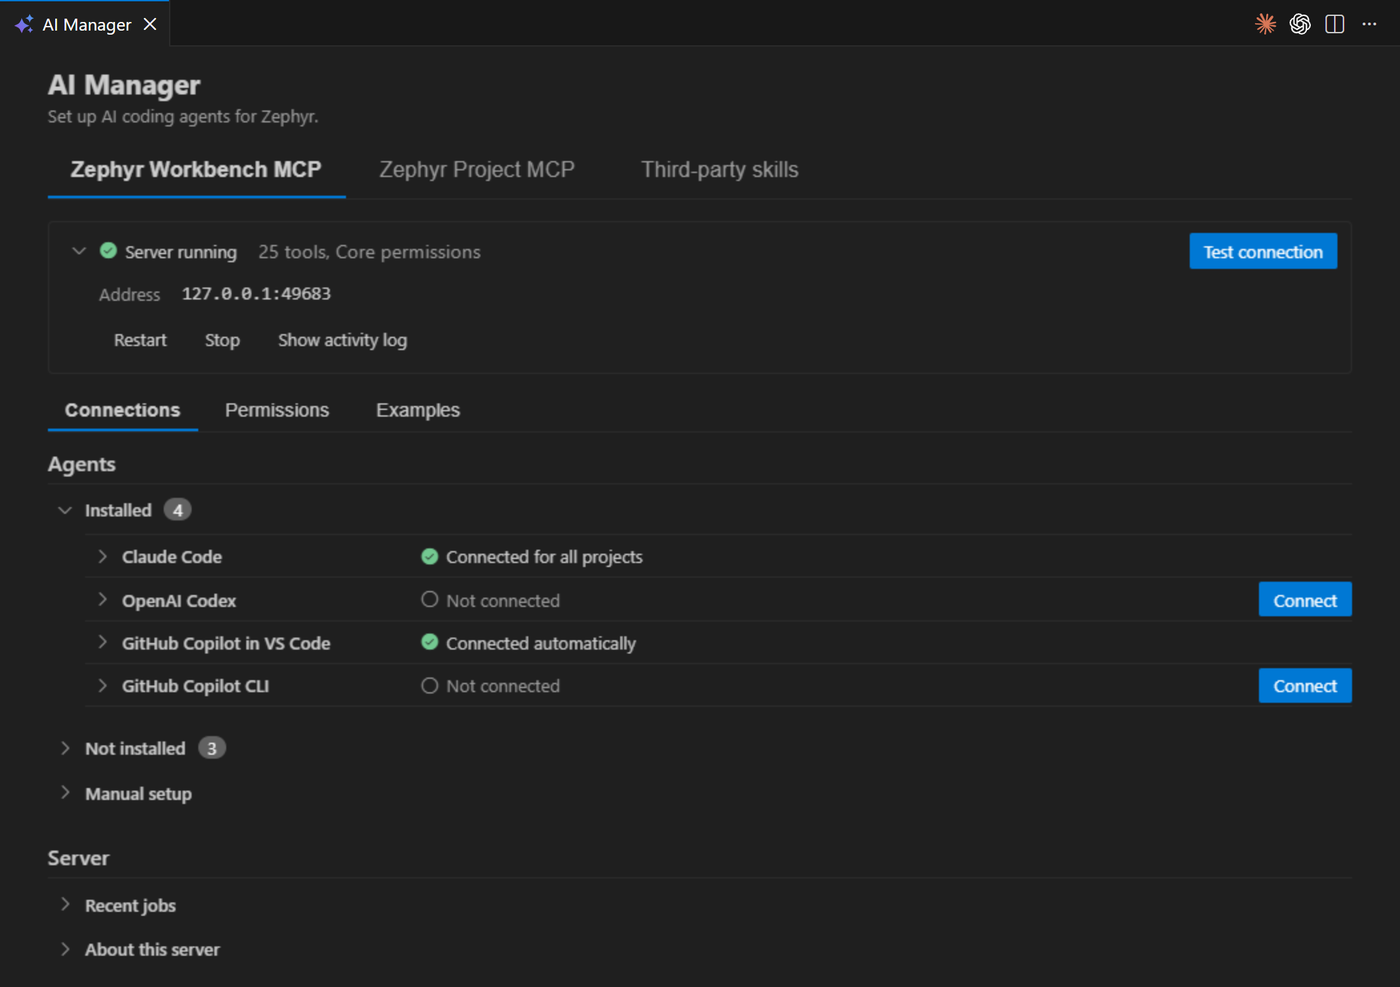The image size is (1400, 987).
Task: Expand the GitHub Copilot CLI row
Action: coord(102,685)
